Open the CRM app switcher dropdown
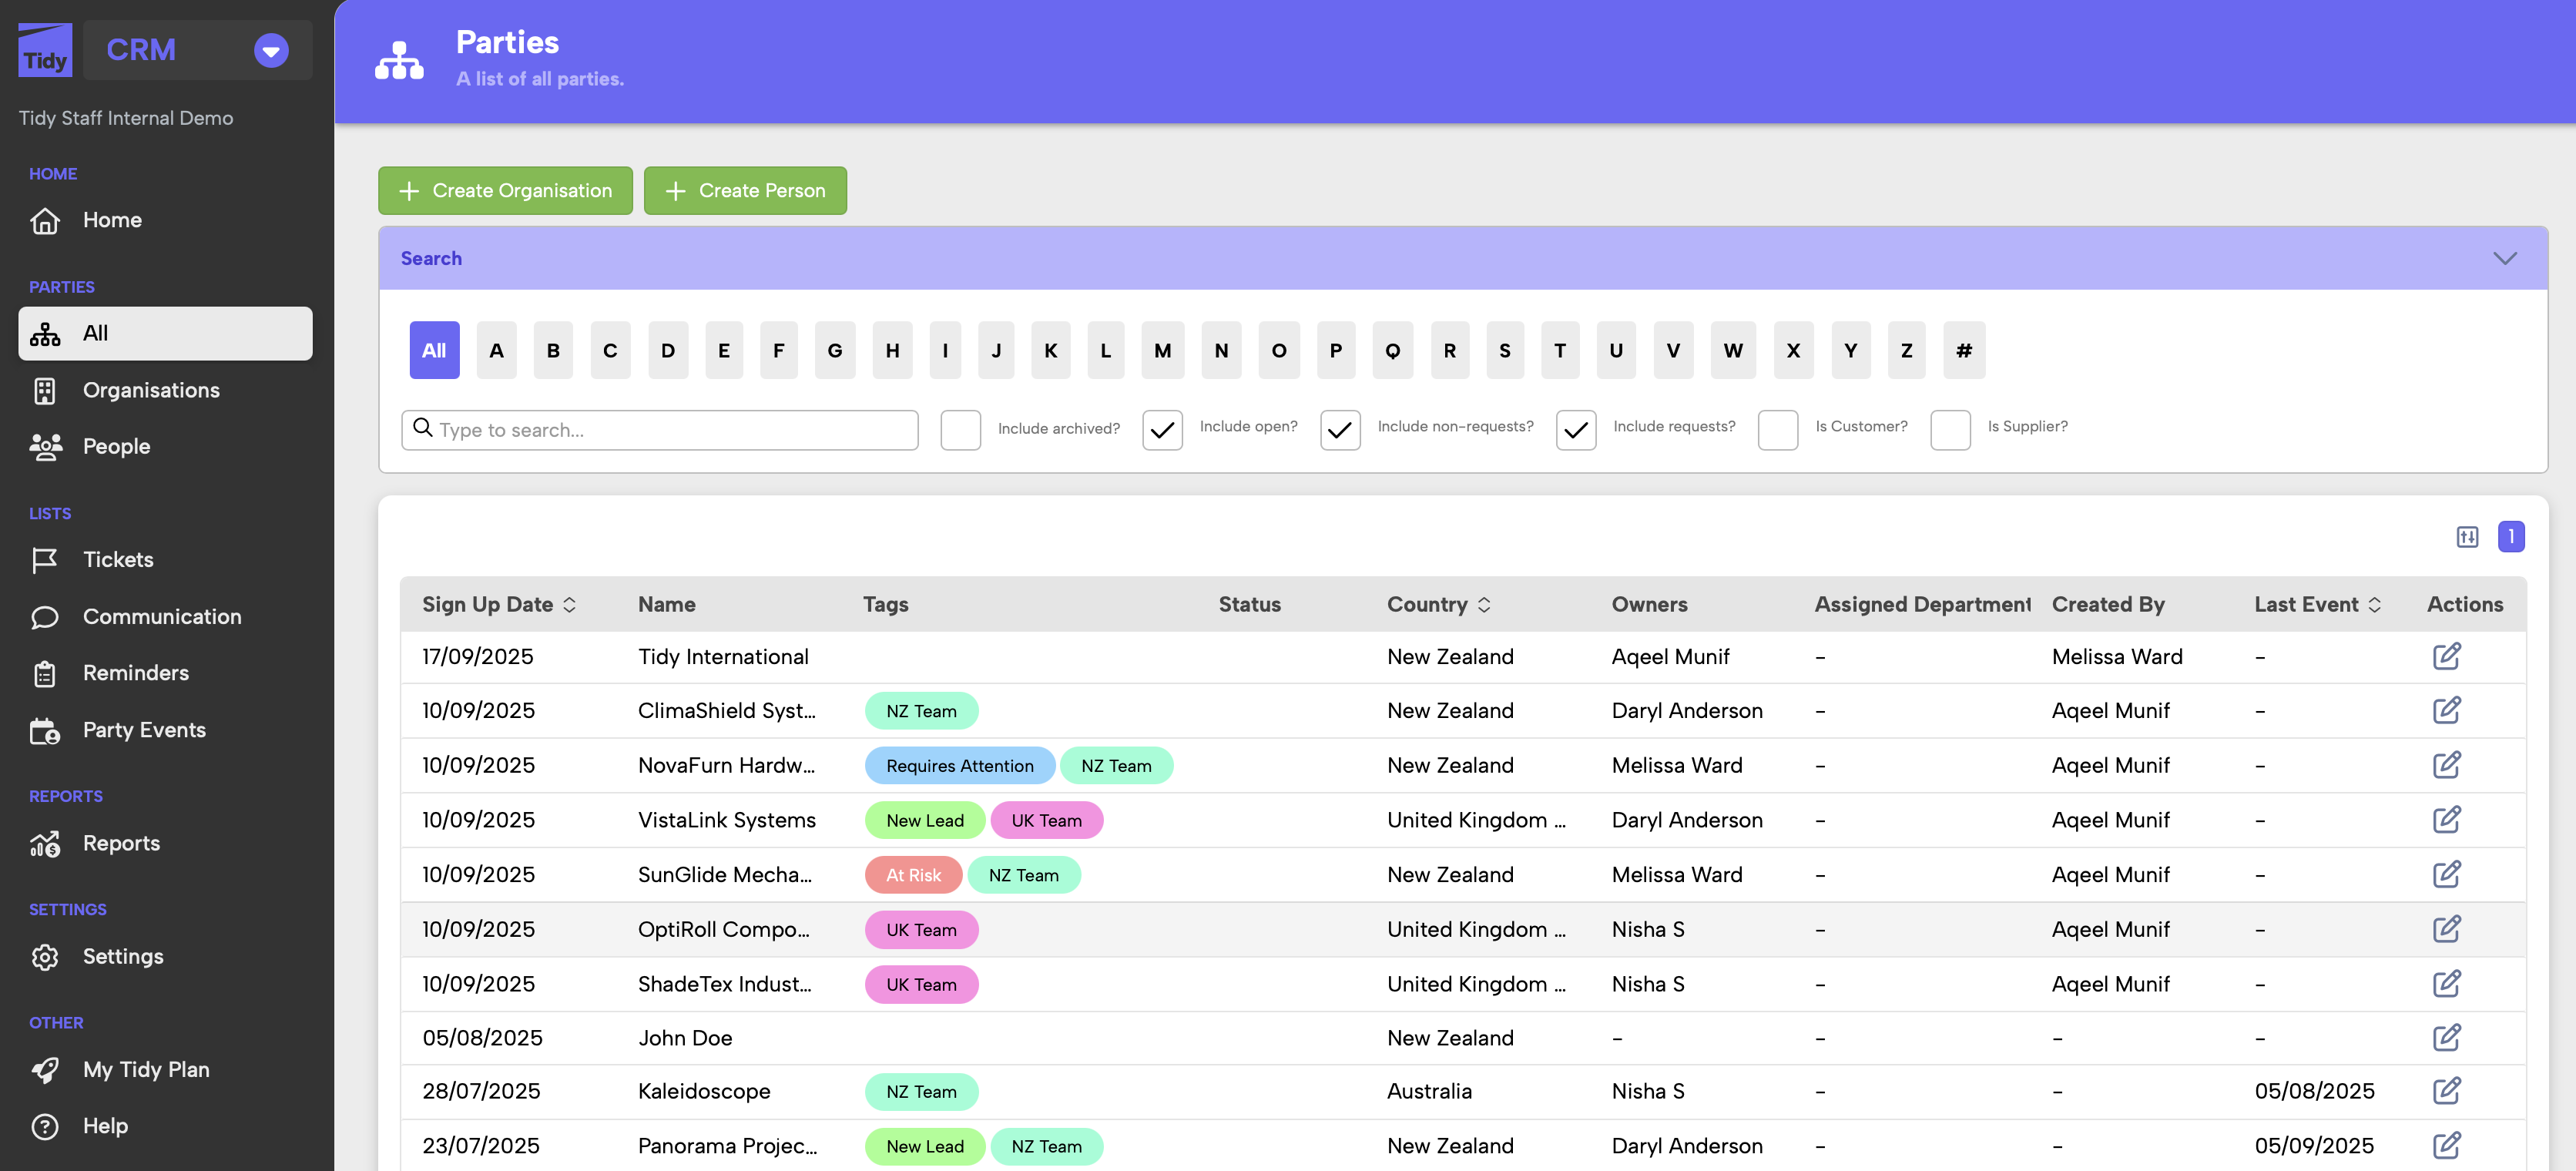The image size is (2576, 1171). (x=270, y=50)
